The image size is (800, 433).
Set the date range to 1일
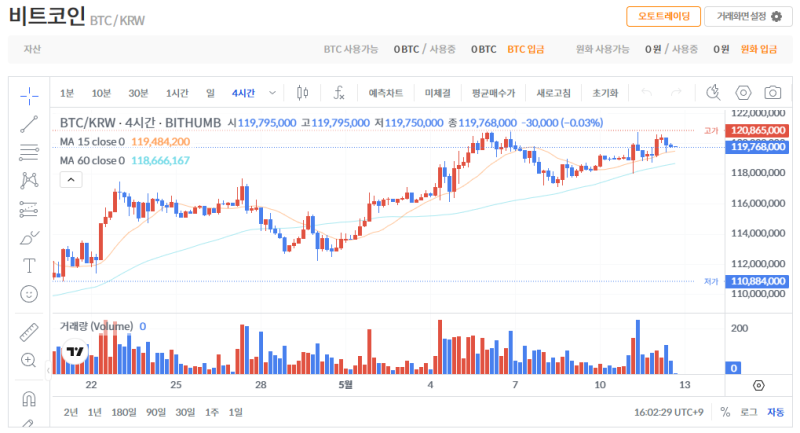point(235,412)
